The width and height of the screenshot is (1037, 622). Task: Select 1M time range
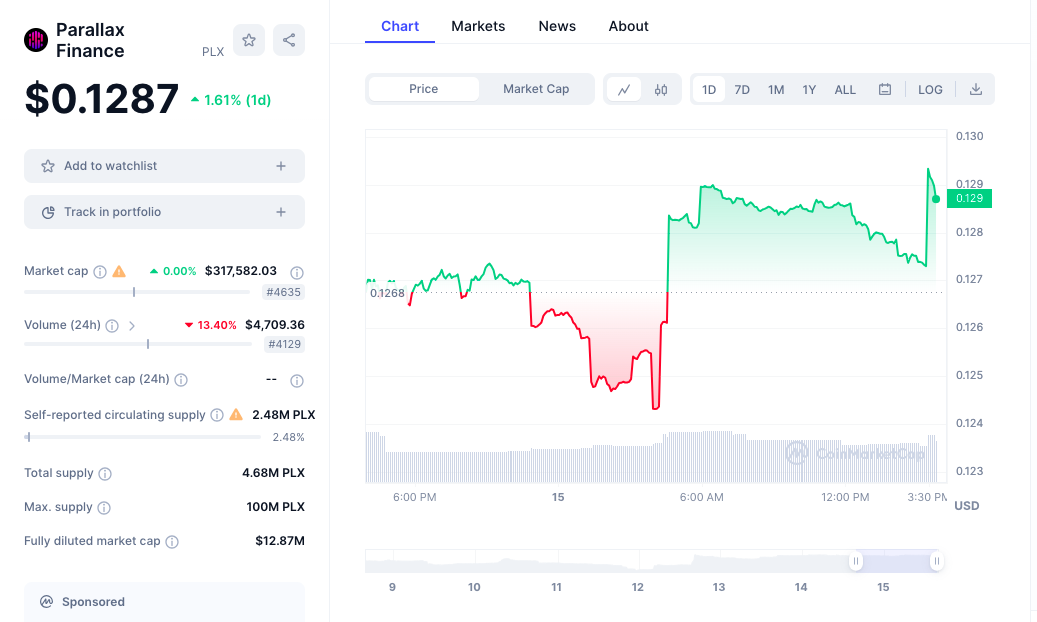pyautogui.click(x=776, y=89)
